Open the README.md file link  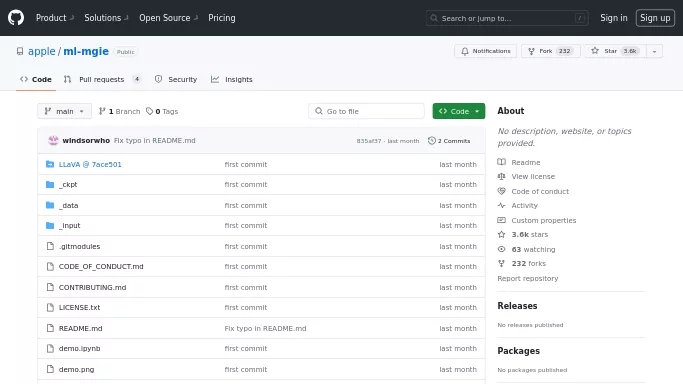click(81, 328)
